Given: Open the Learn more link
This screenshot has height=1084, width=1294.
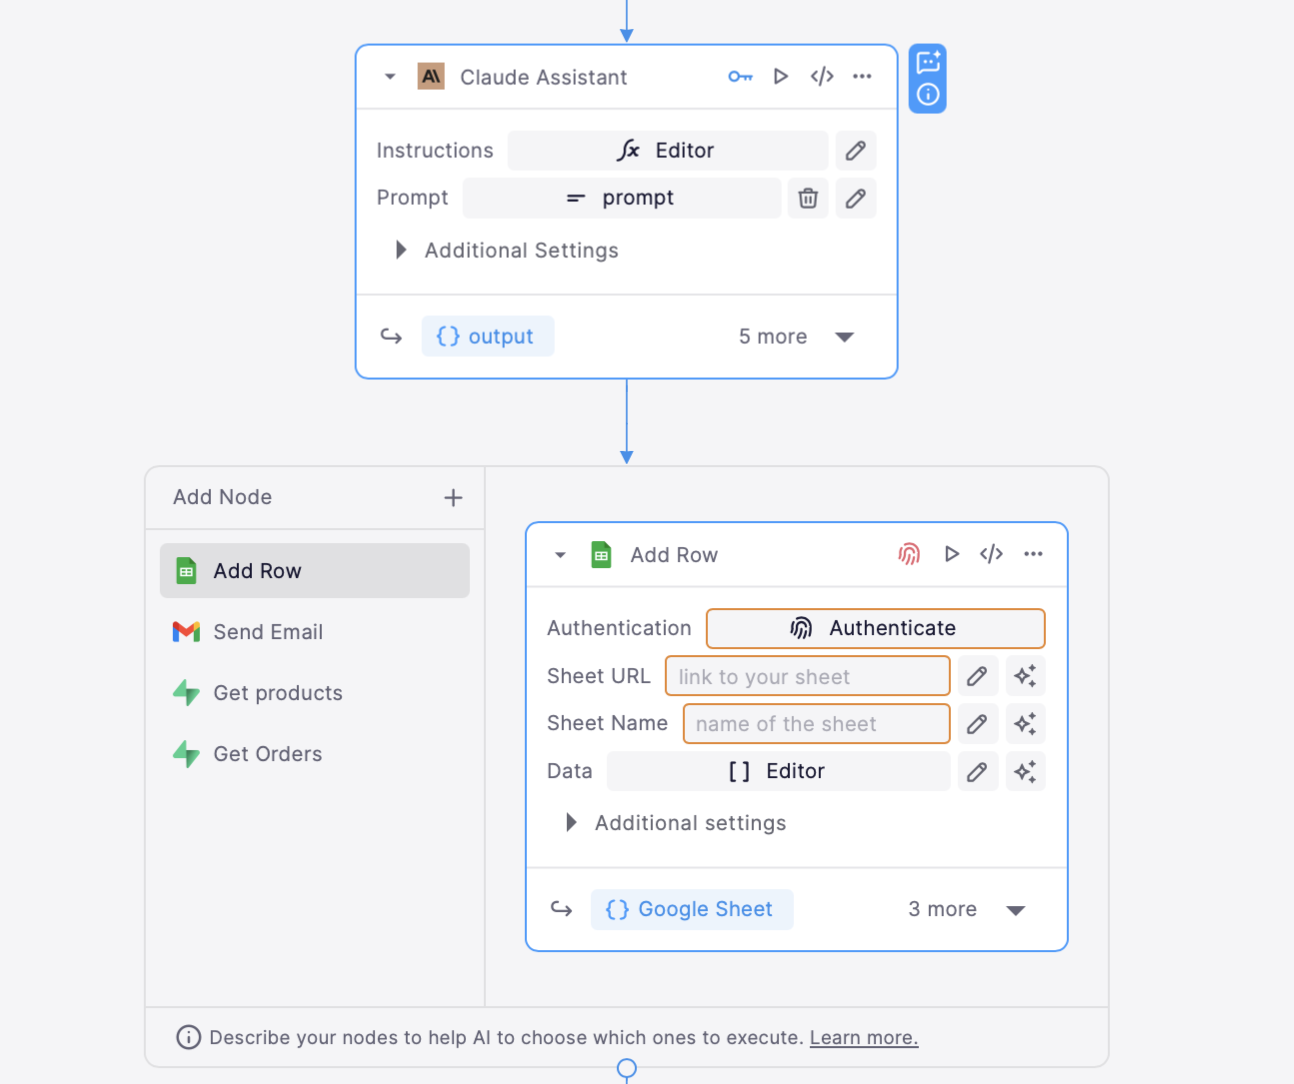Looking at the screenshot, I should [864, 1038].
